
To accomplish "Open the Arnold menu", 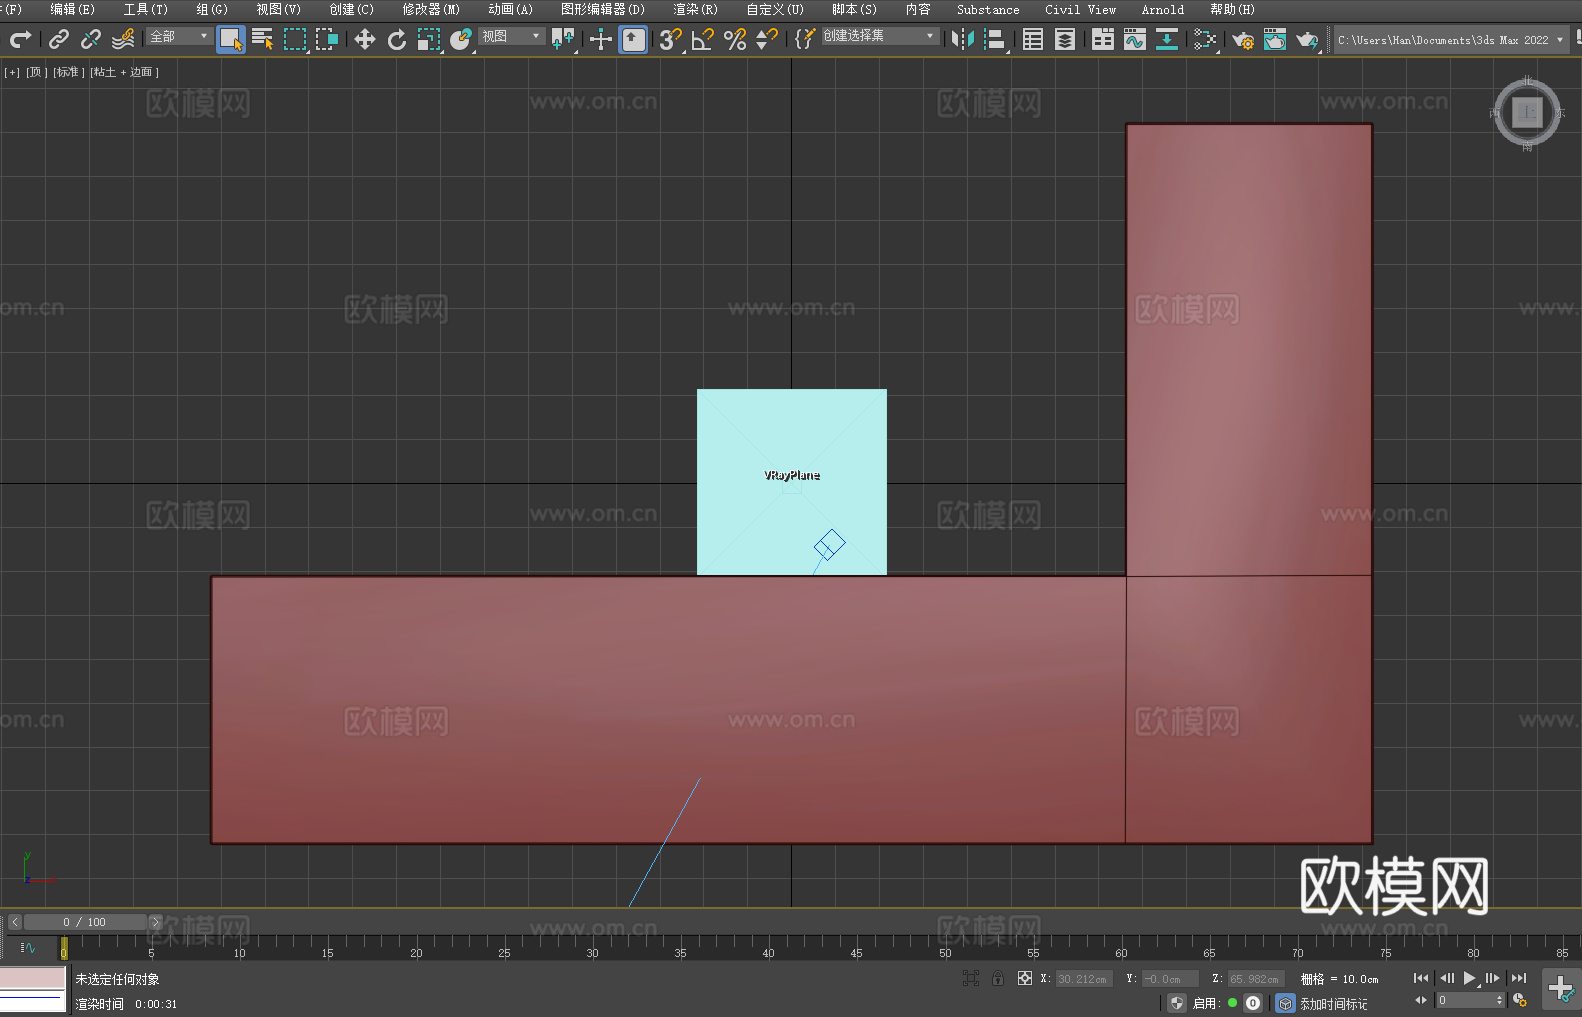I will coord(1163,9).
